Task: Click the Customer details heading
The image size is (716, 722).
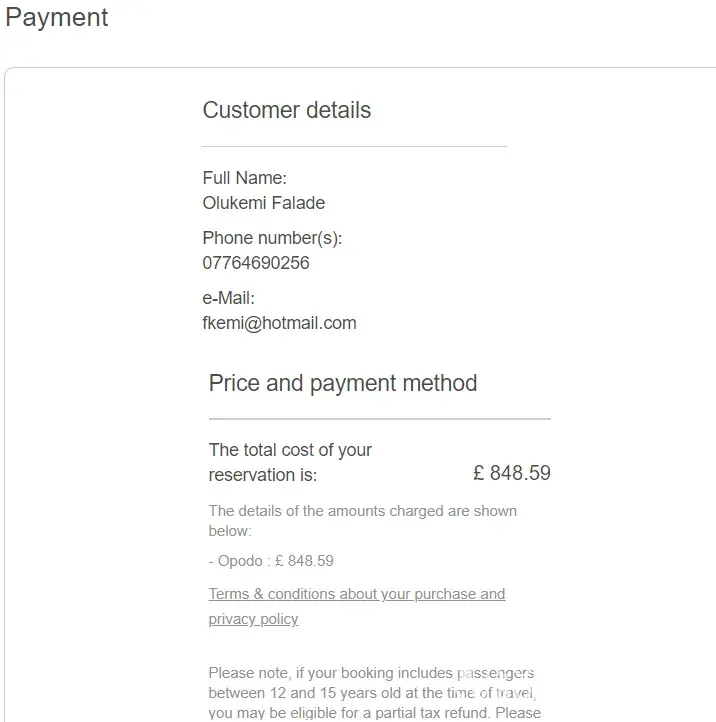Action: [286, 110]
